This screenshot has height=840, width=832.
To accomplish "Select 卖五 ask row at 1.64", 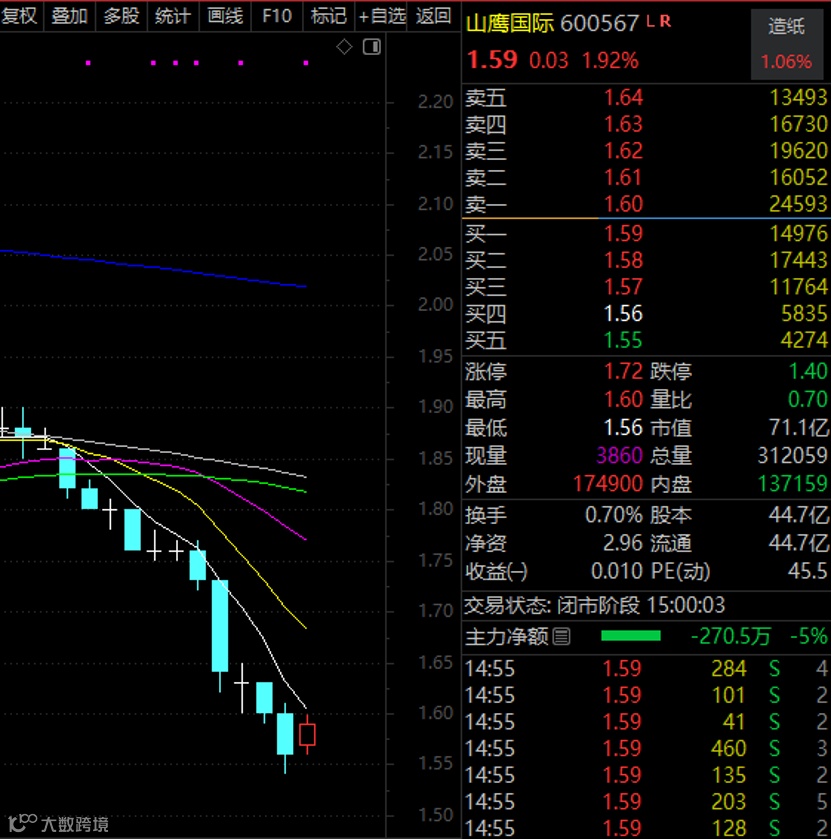I will click(646, 98).
